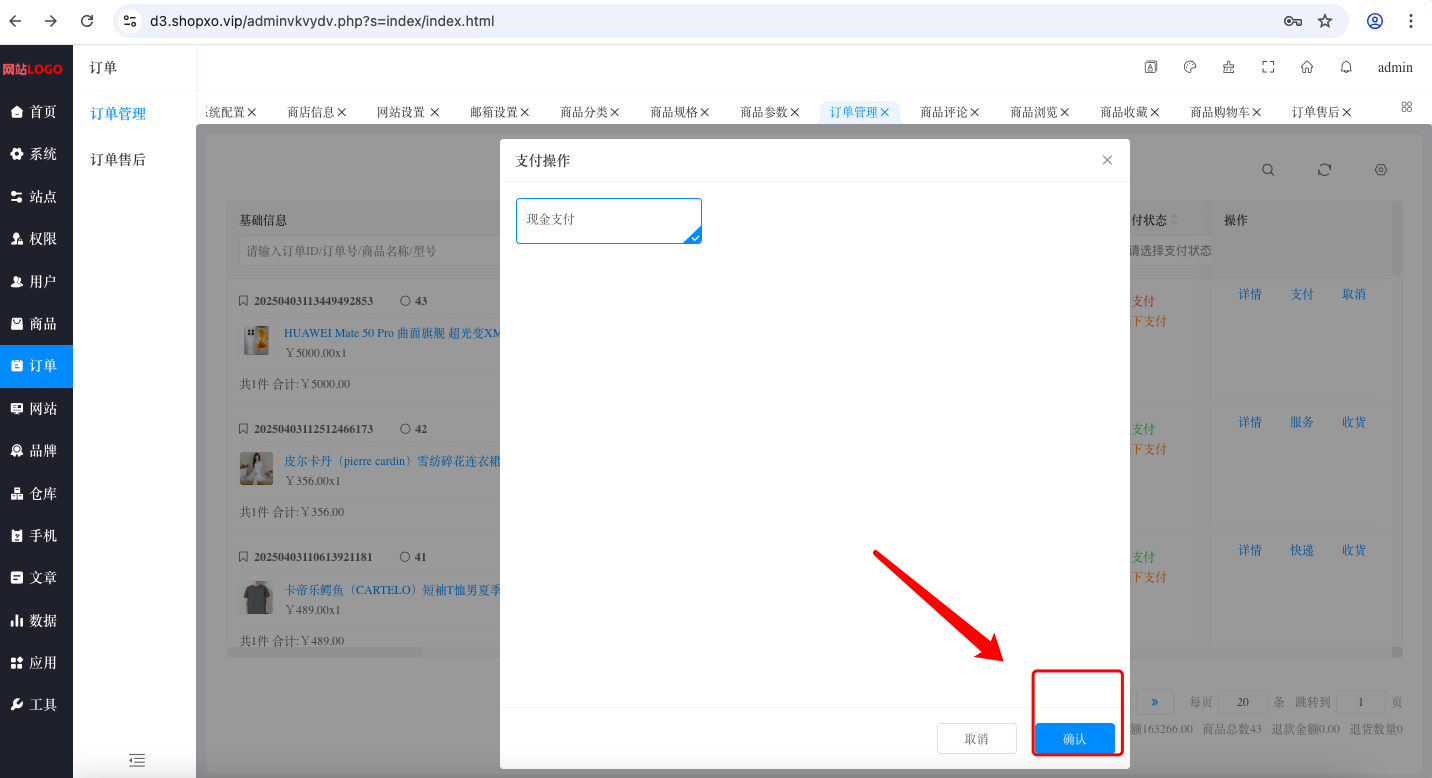This screenshot has width=1432, height=778.
Task: Switch to 商品购物车 tab
Action: pyautogui.click(x=1220, y=112)
